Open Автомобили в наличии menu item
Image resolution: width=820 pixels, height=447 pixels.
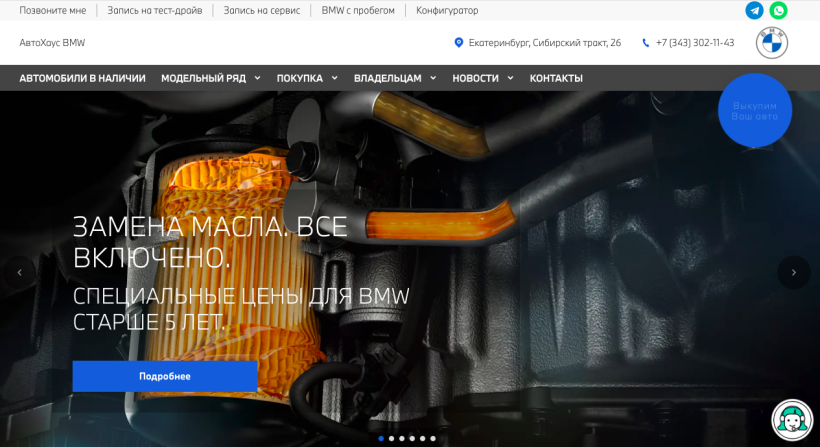coord(83,78)
